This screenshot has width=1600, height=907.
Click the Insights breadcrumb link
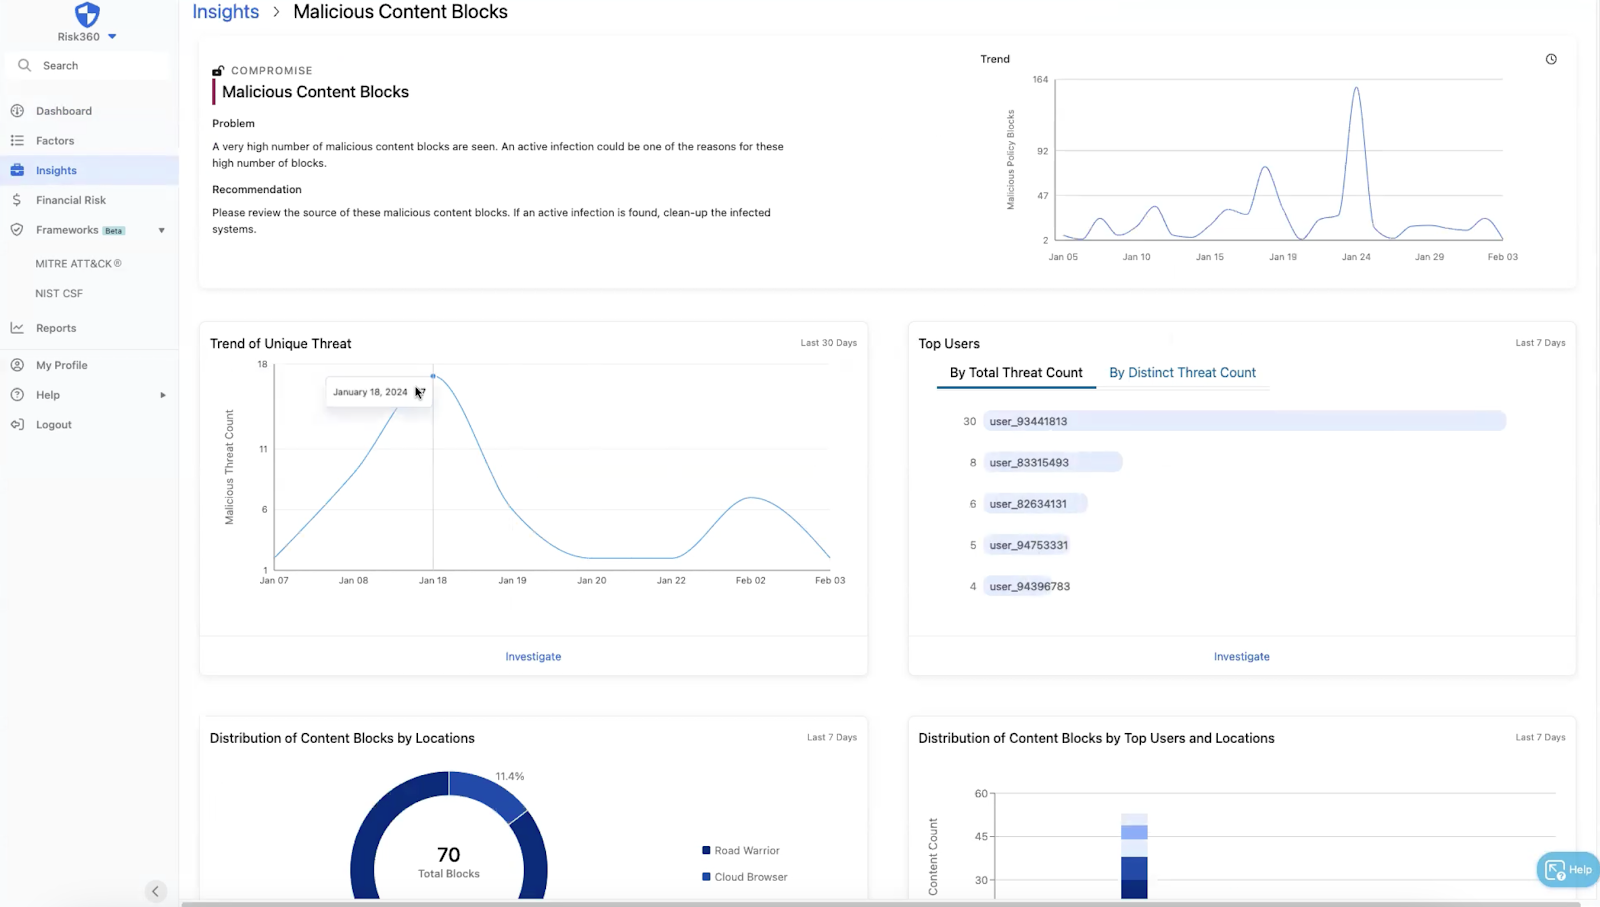click(x=226, y=12)
